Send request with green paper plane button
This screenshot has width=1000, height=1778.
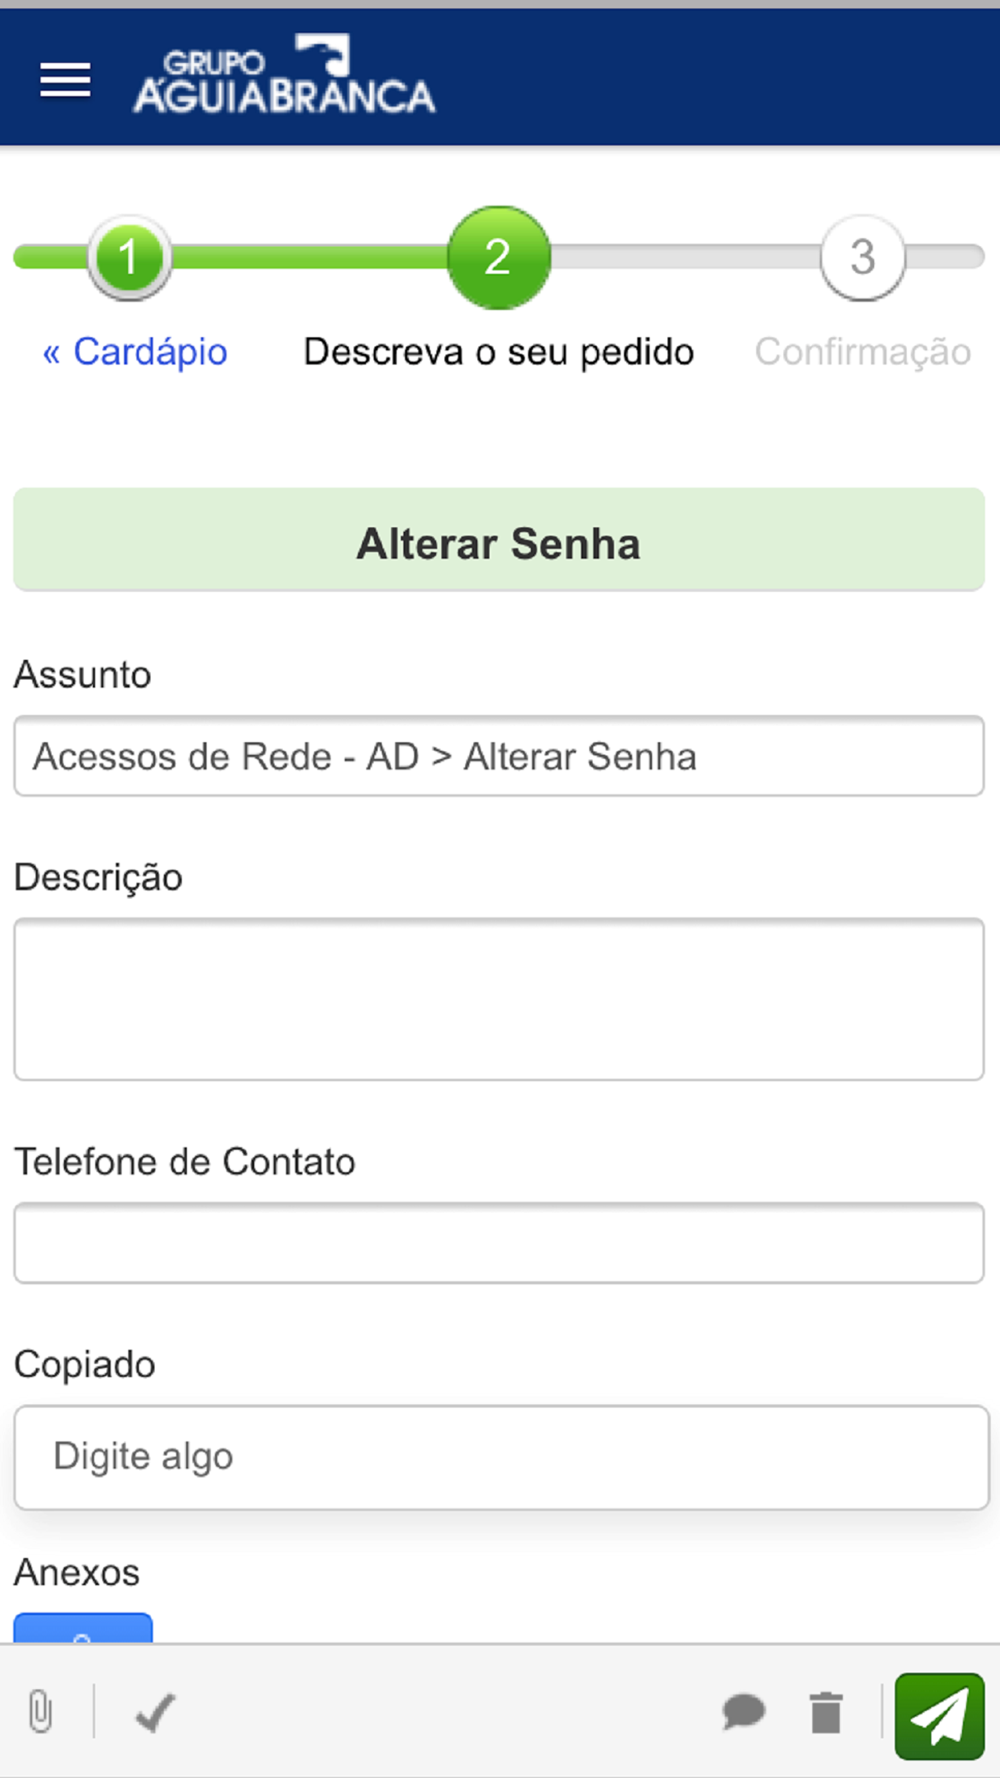click(x=940, y=1716)
